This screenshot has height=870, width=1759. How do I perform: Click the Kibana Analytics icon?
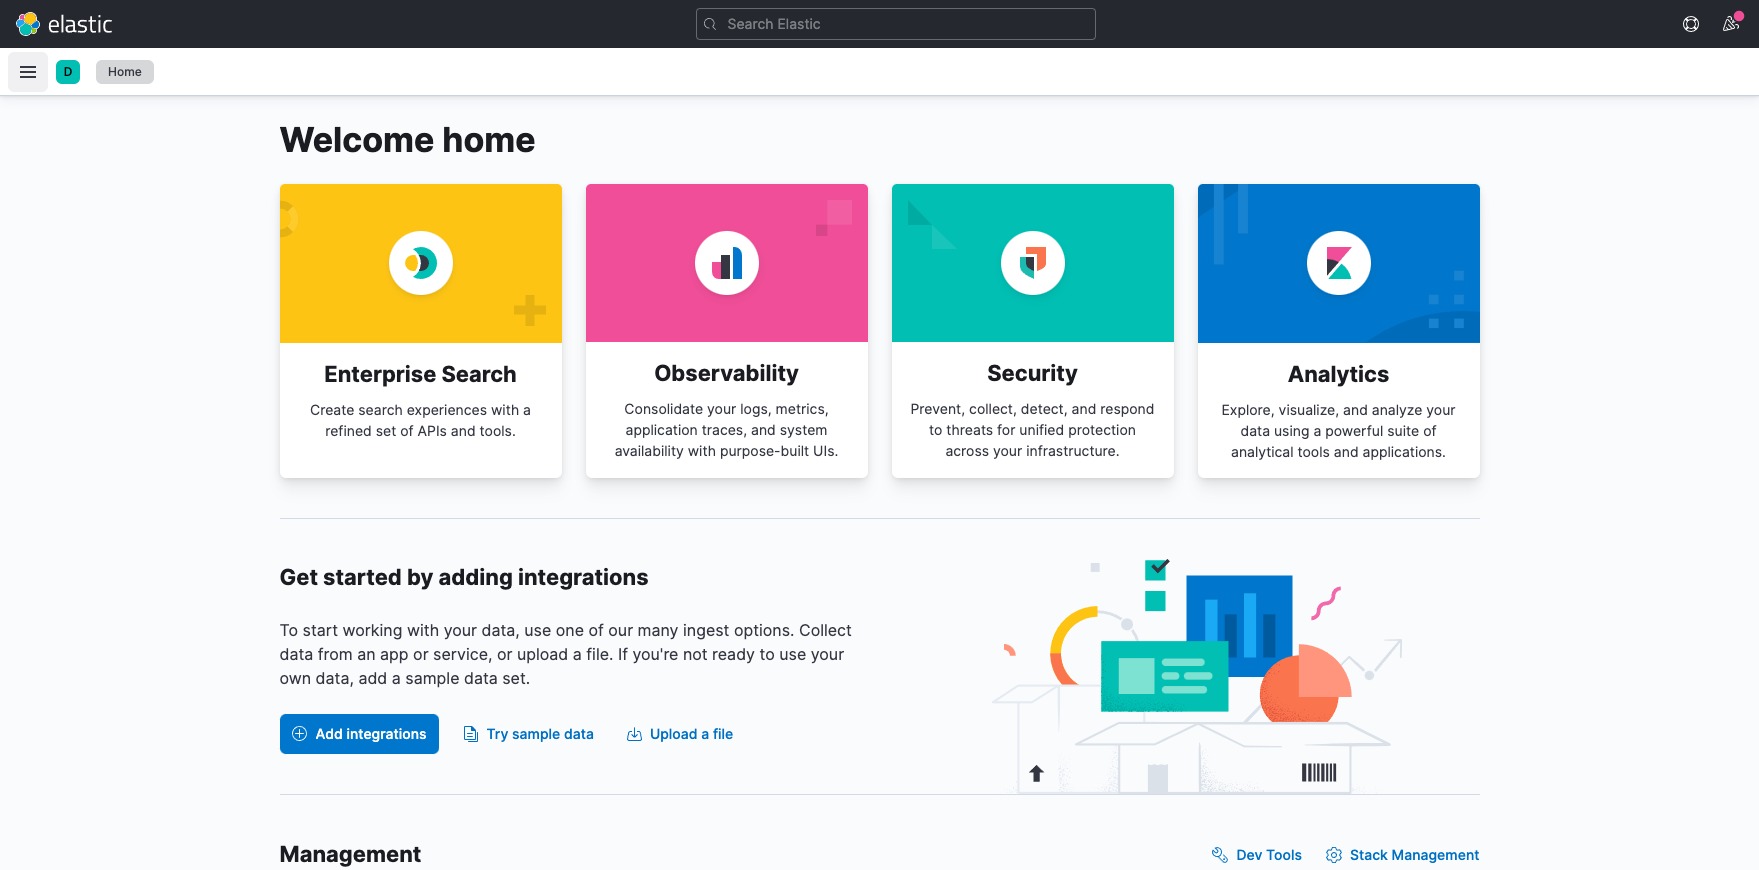[1339, 263]
